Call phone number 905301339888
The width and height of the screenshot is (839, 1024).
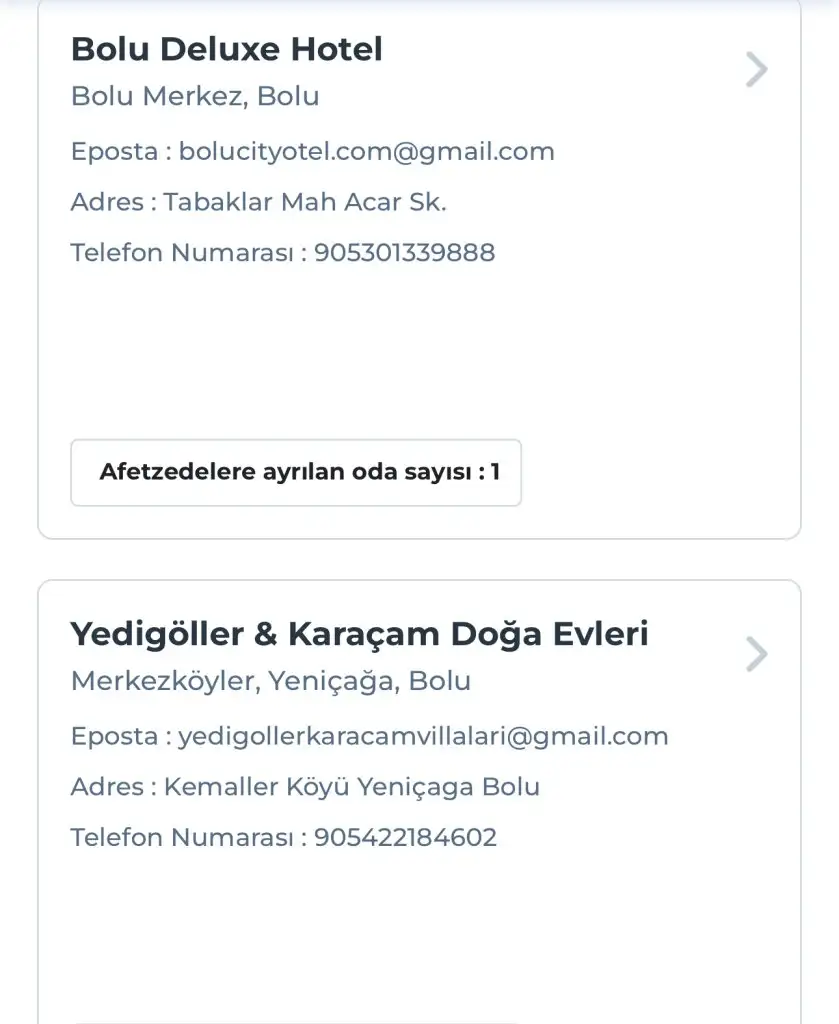[x=405, y=252]
